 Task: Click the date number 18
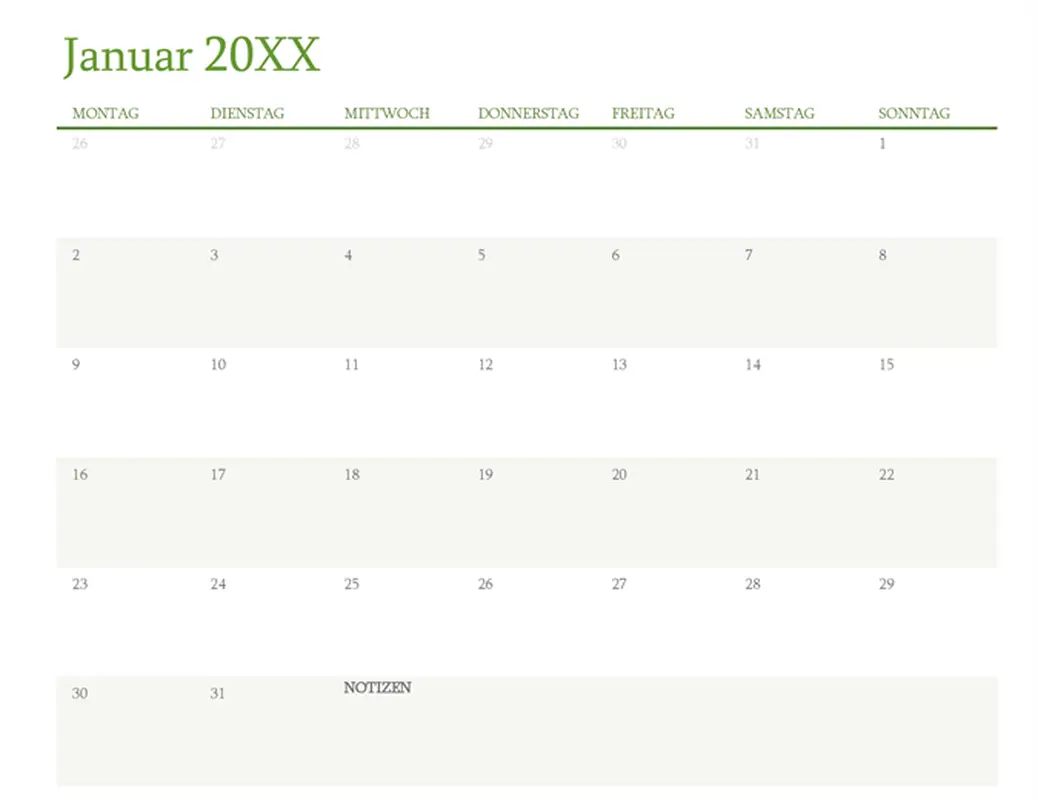352,474
